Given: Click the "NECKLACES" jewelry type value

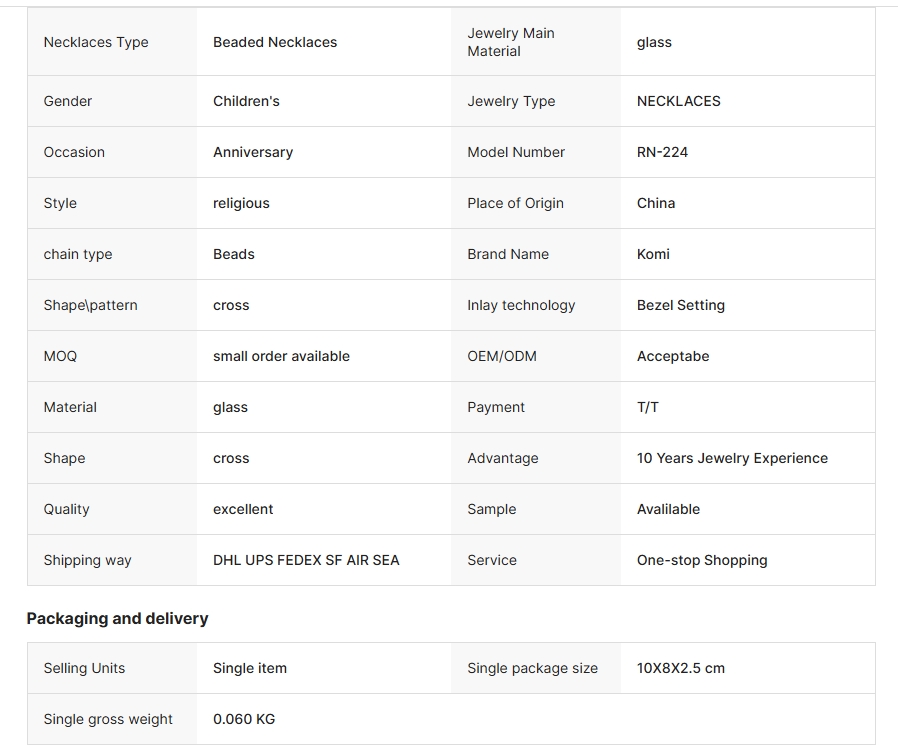Looking at the screenshot, I should coord(678,101).
